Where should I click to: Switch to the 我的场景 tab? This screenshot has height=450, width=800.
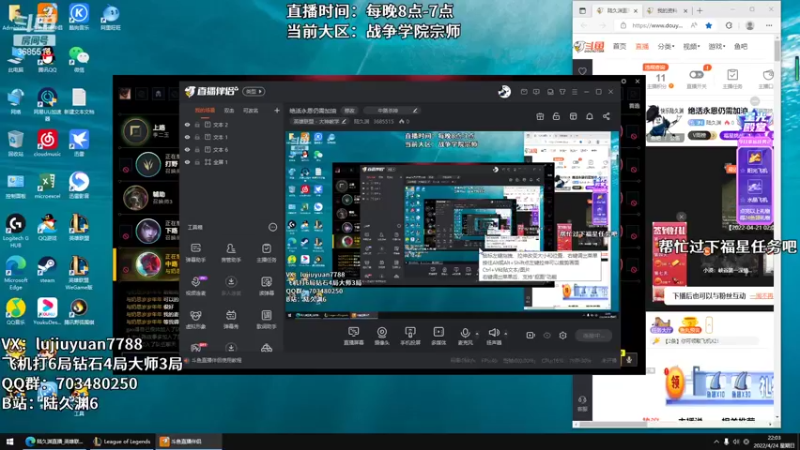(205, 110)
